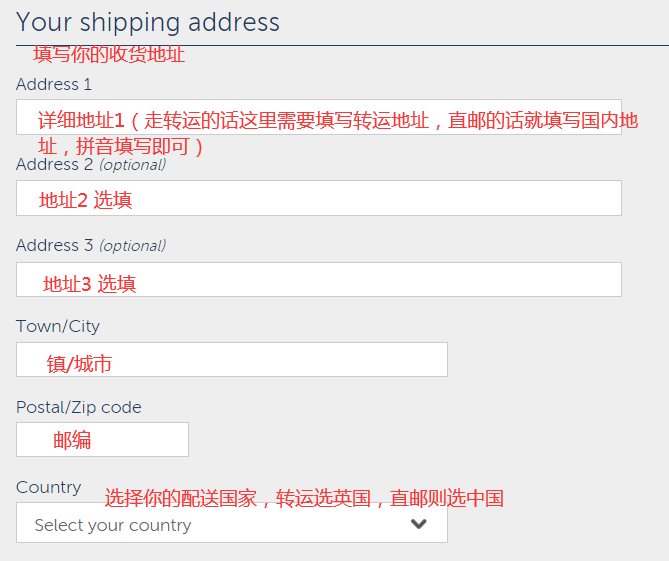Click the "Address 3 (optional)" label

91,245
